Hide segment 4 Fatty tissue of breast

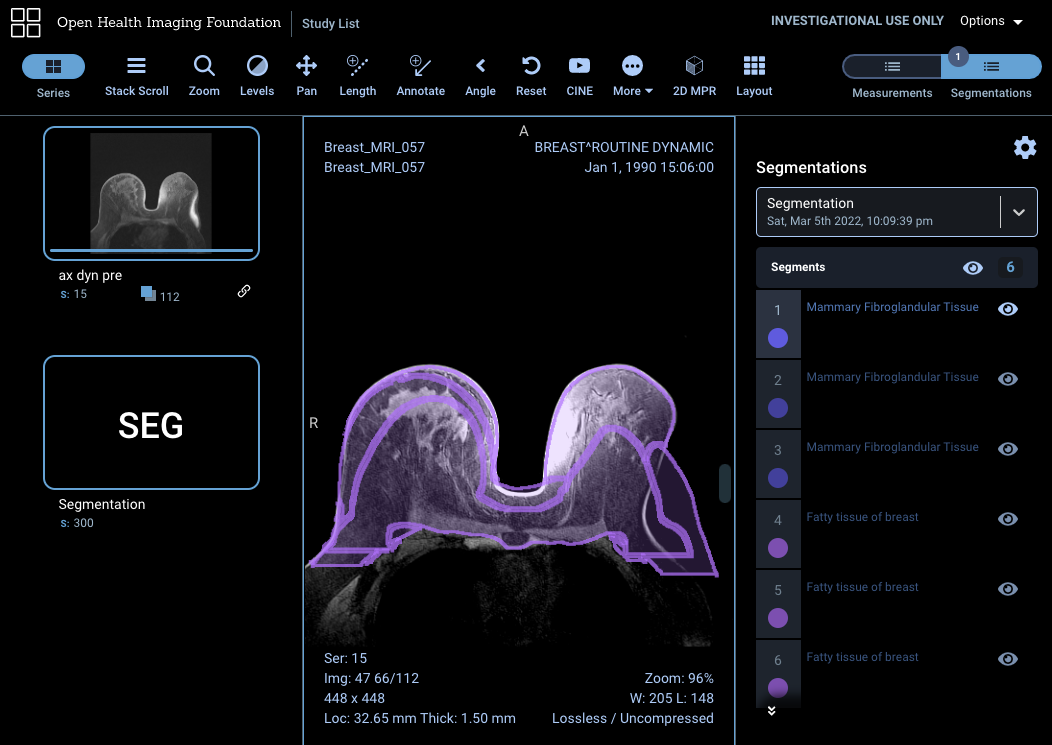tap(1007, 519)
